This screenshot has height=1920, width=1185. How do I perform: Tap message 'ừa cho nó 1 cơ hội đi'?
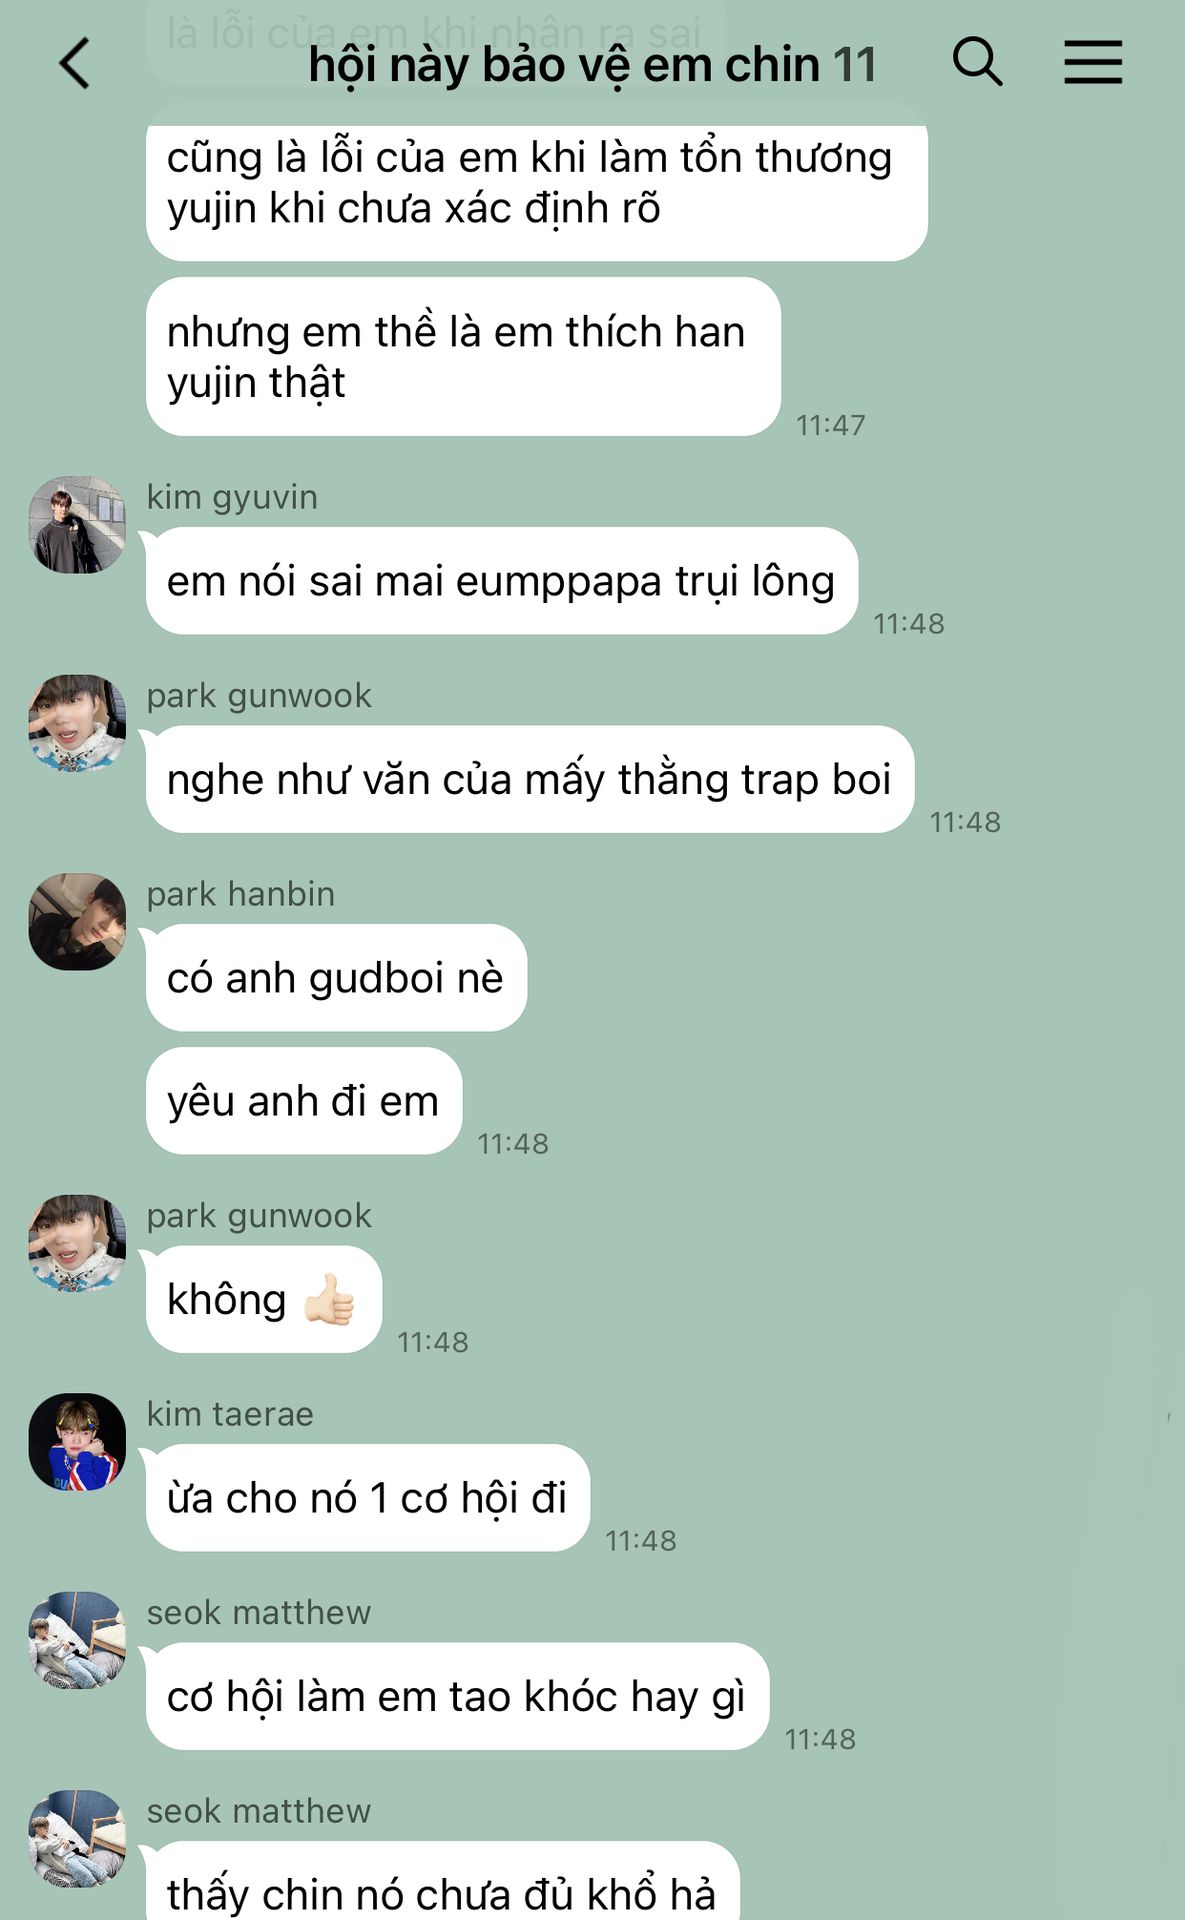[368, 1498]
